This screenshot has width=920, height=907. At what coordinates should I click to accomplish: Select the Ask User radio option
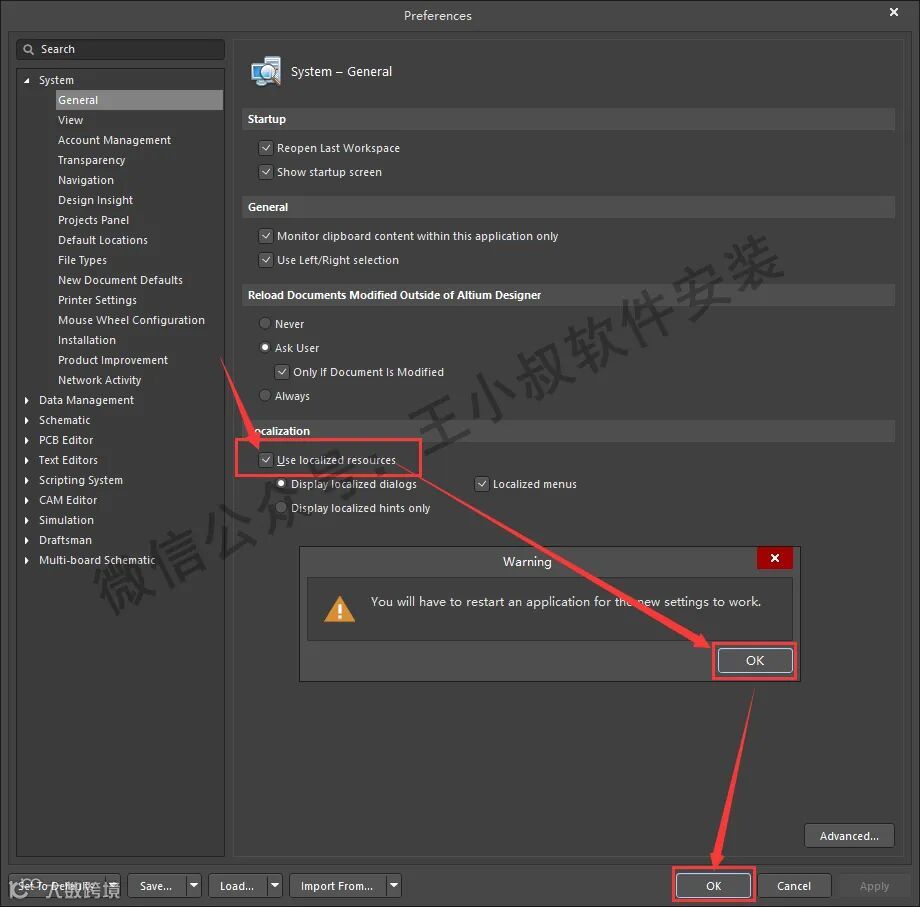(x=265, y=347)
